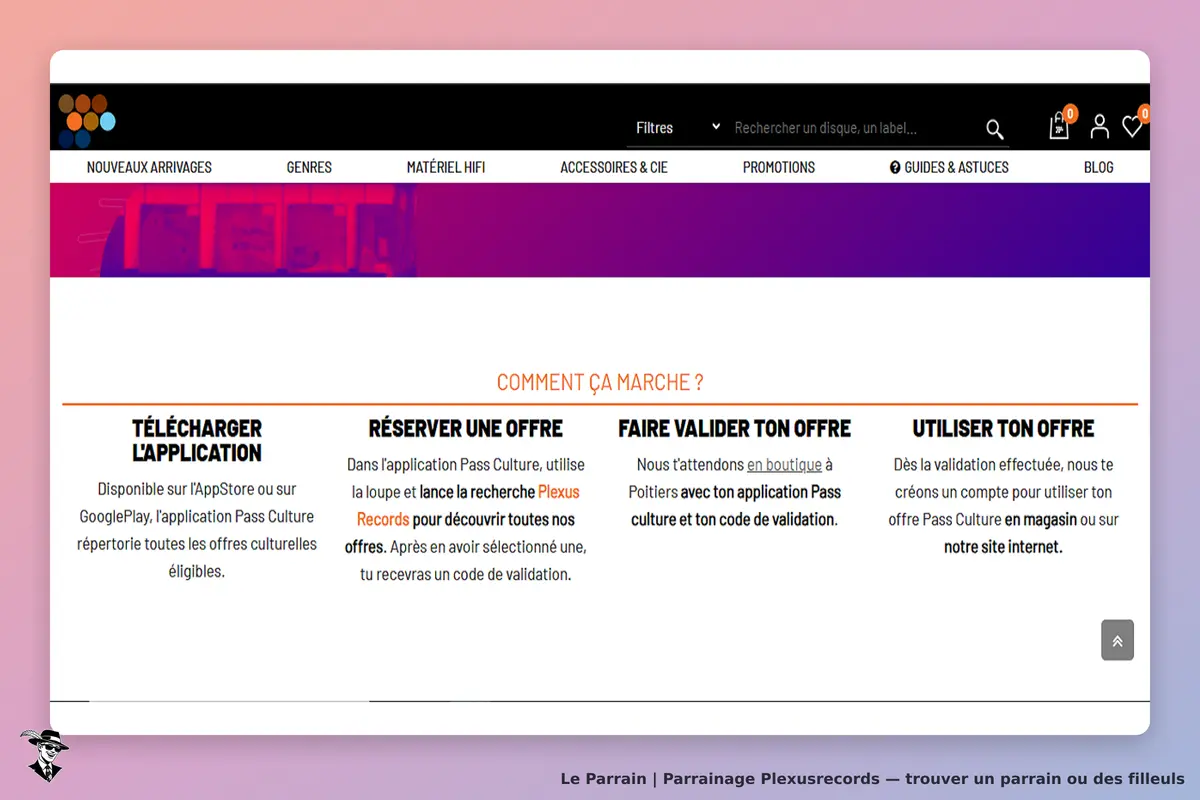Click the bold 'notre site internet.' text
Image resolution: width=1200 pixels, height=800 pixels.
click(x=1003, y=547)
